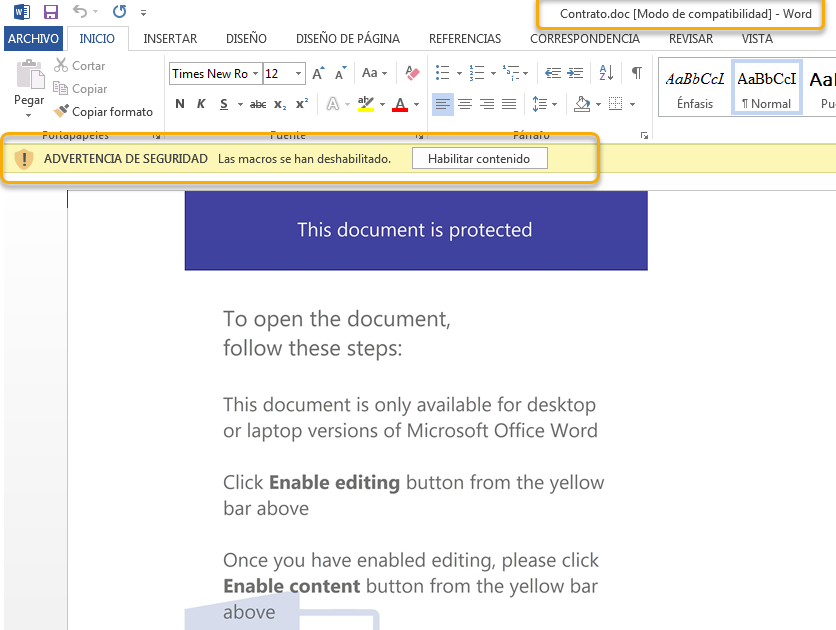
Task: Click the text effects outlined A icon
Action: 333,104
